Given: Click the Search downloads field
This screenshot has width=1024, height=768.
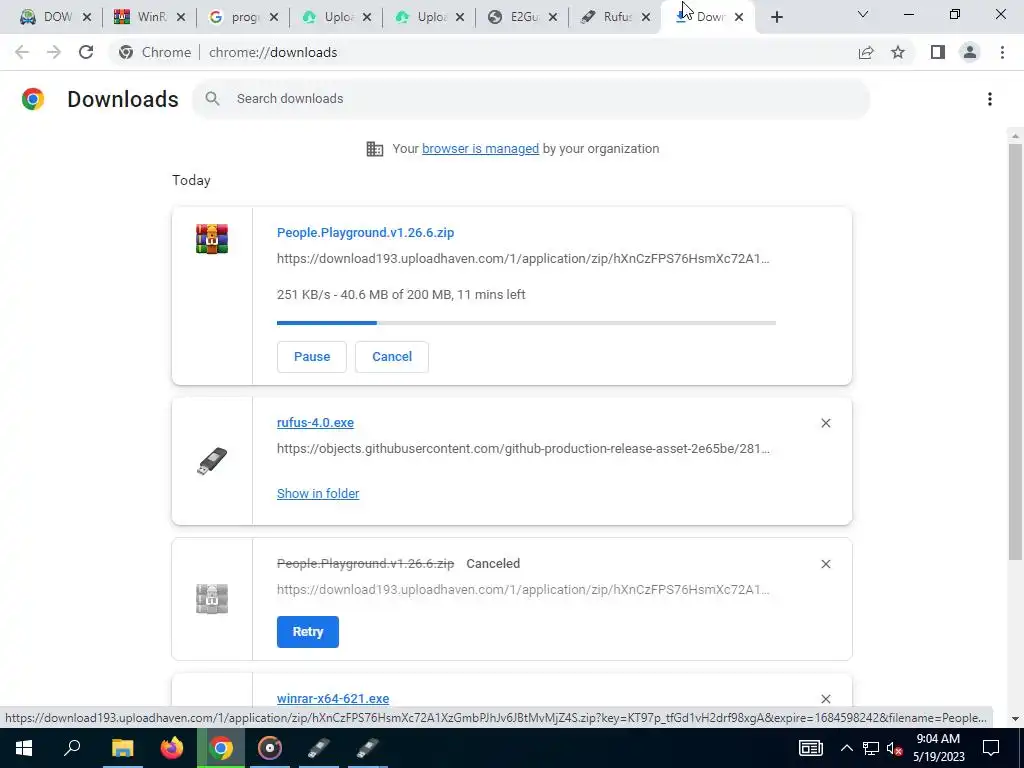Looking at the screenshot, I should (x=531, y=99).
